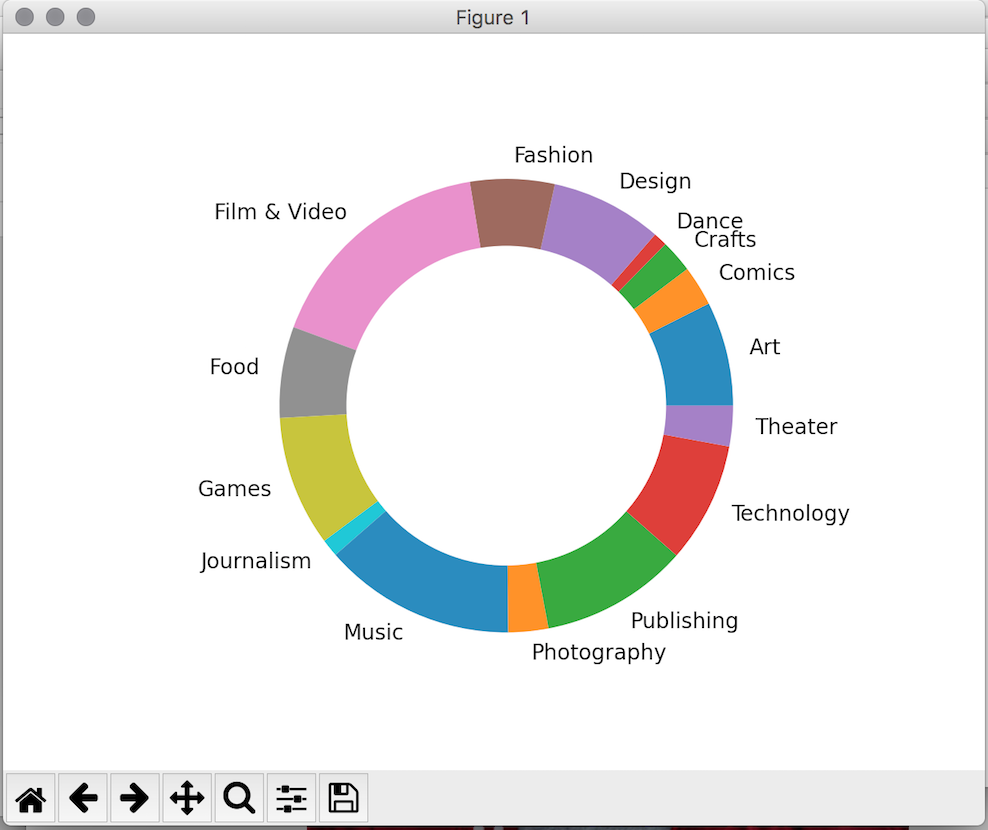Open Configure subplots sliders icon
Image resolution: width=988 pixels, height=830 pixels.
[x=291, y=798]
